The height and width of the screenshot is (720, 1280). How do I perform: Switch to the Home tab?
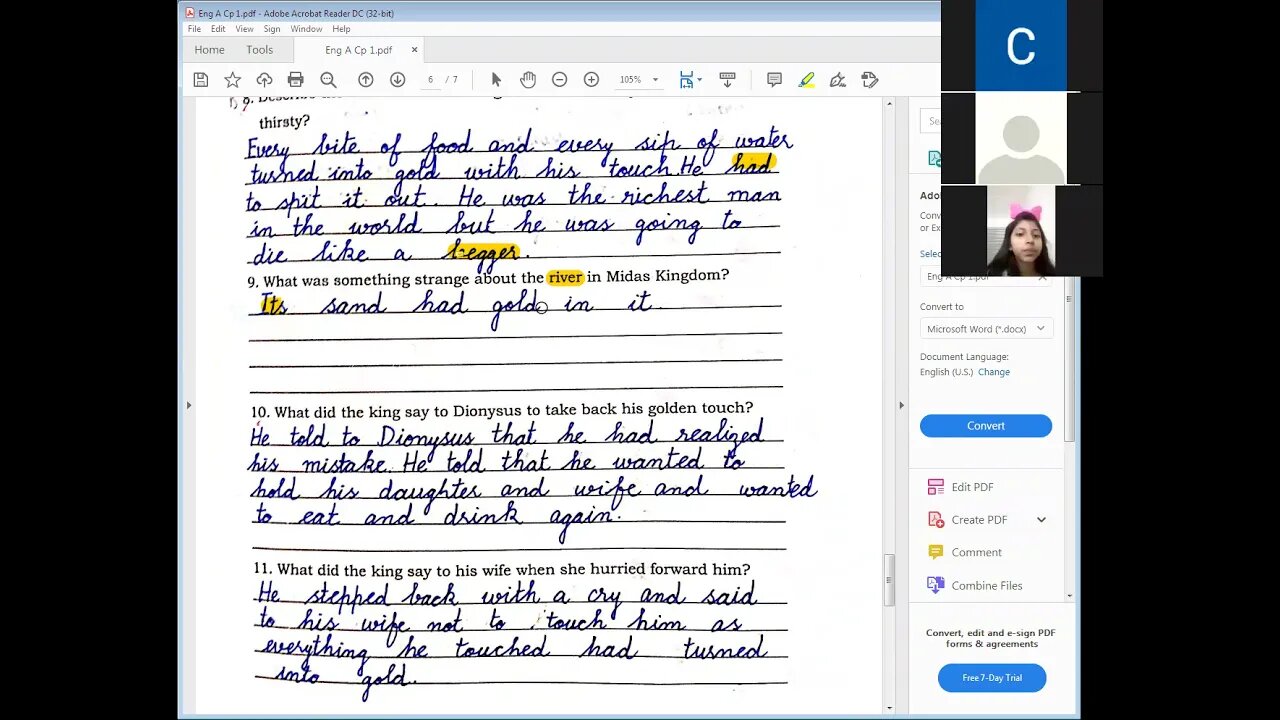(x=210, y=50)
